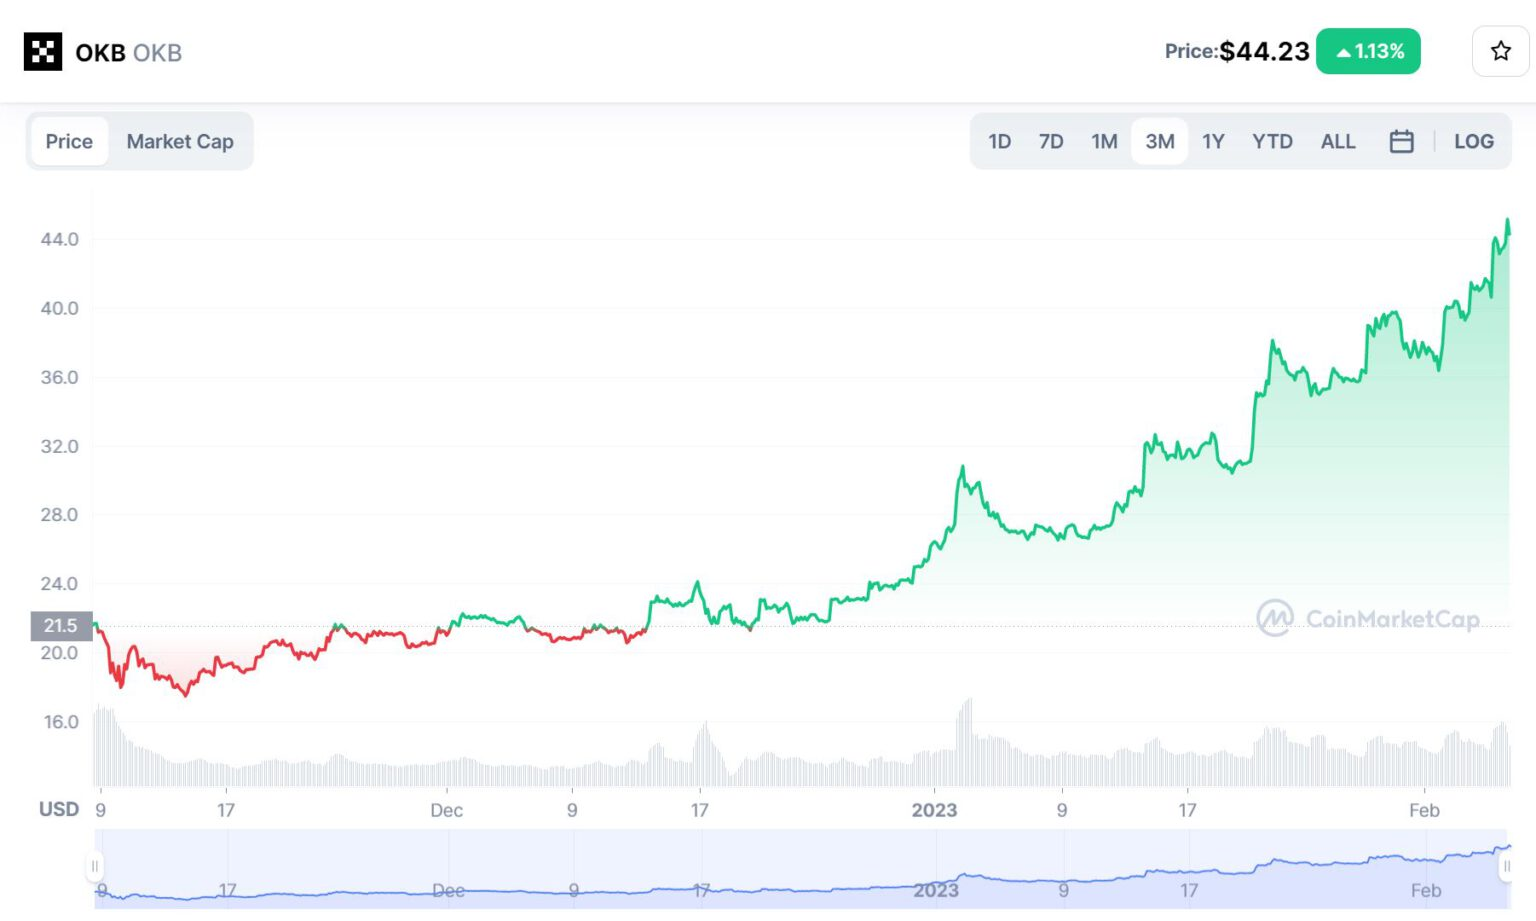Open the calendar date range picker
Image resolution: width=1536 pixels, height=921 pixels.
click(x=1401, y=142)
